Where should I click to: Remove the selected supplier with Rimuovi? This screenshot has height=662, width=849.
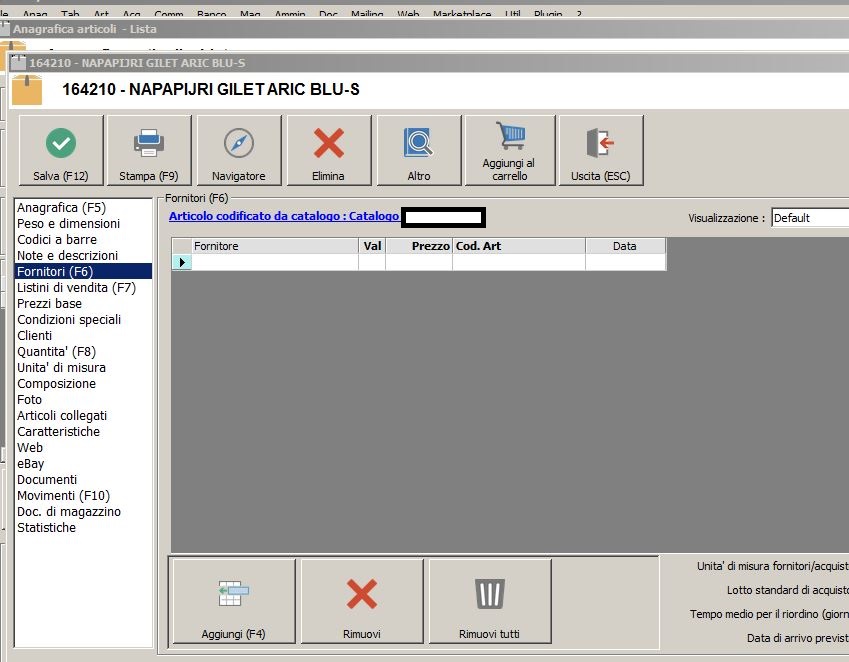(362, 601)
